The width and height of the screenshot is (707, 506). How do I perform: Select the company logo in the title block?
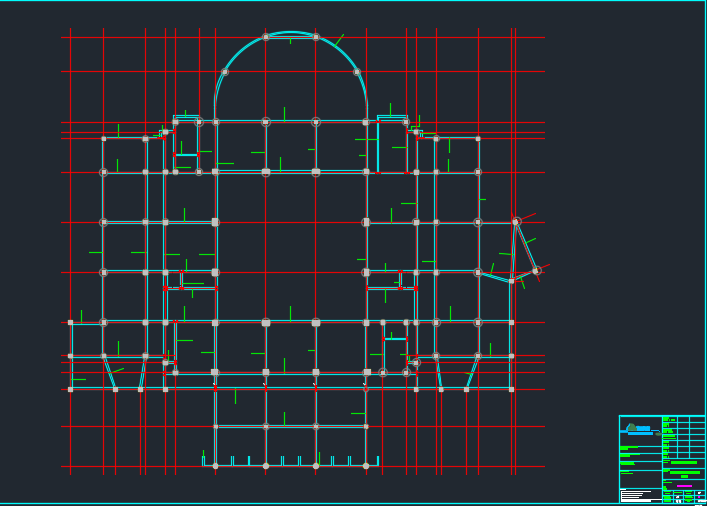pyautogui.click(x=641, y=429)
